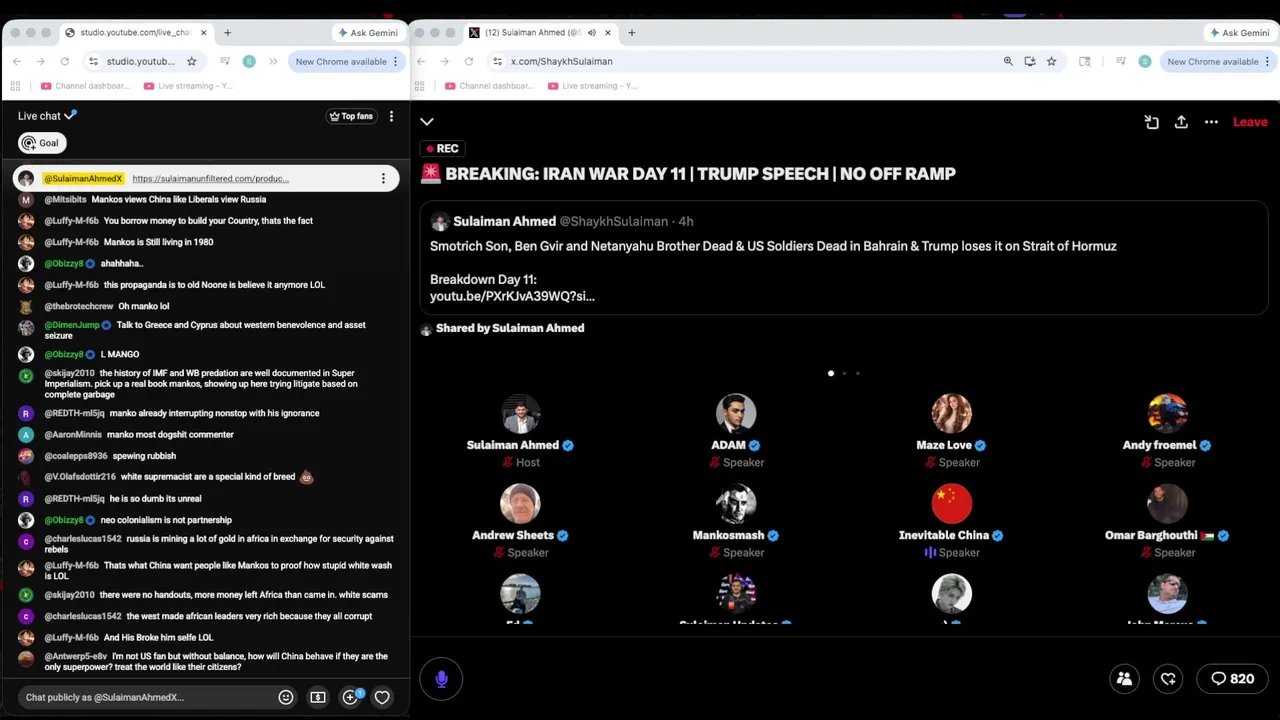The image size is (1280, 720).
Task: Open Sulaiman Ahmed host avatar
Action: pos(520,414)
